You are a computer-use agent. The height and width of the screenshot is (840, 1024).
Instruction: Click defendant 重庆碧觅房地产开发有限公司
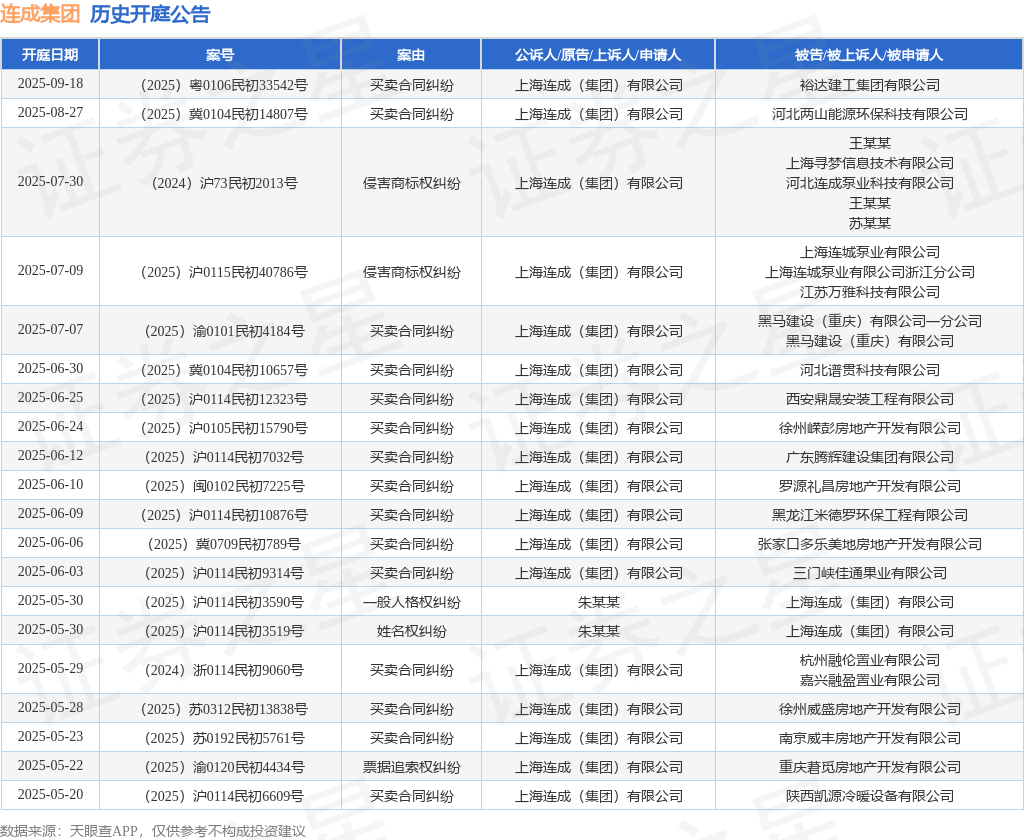(869, 767)
